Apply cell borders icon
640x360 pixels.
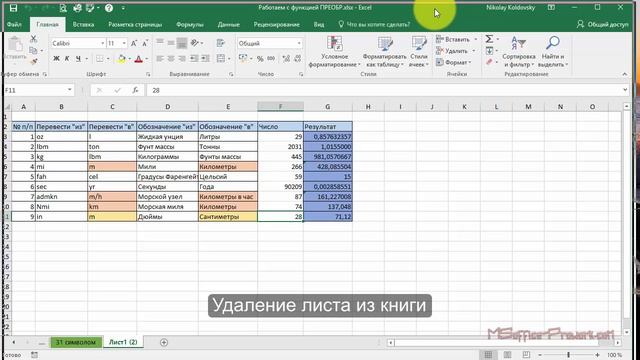100,59
